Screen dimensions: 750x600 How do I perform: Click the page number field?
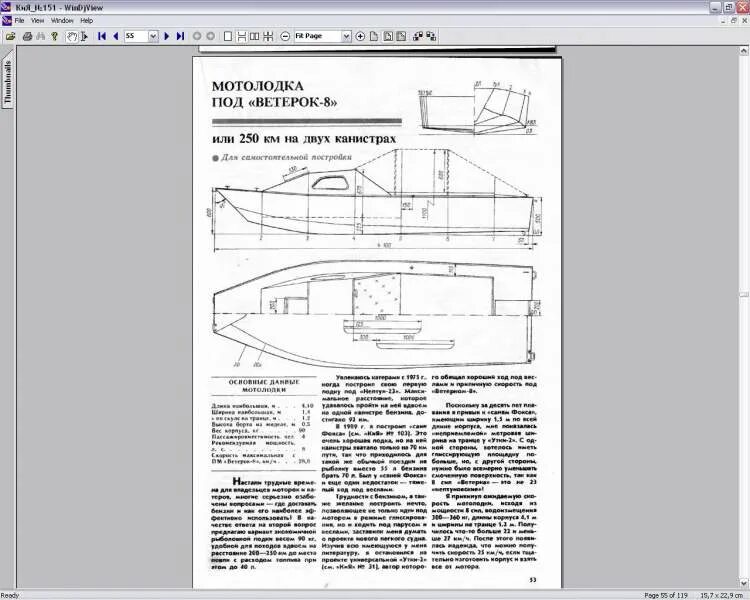136,36
